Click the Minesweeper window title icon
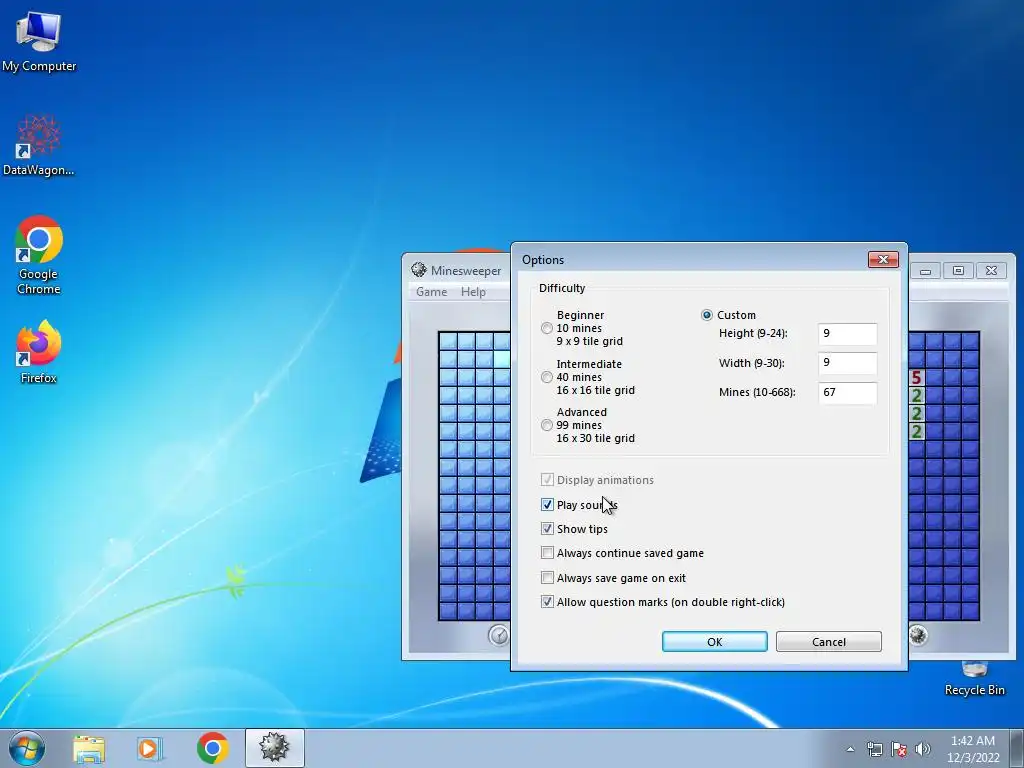 pos(419,270)
